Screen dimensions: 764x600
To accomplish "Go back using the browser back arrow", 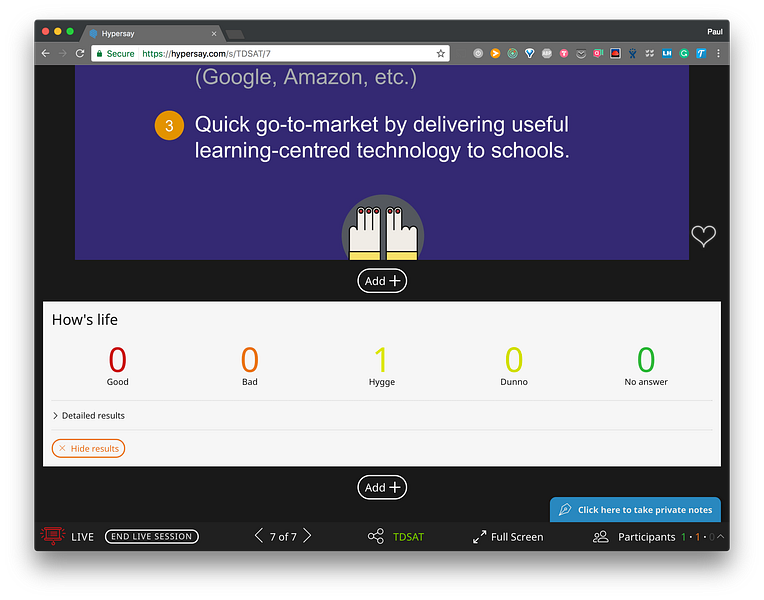I will (x=46, y=54).
